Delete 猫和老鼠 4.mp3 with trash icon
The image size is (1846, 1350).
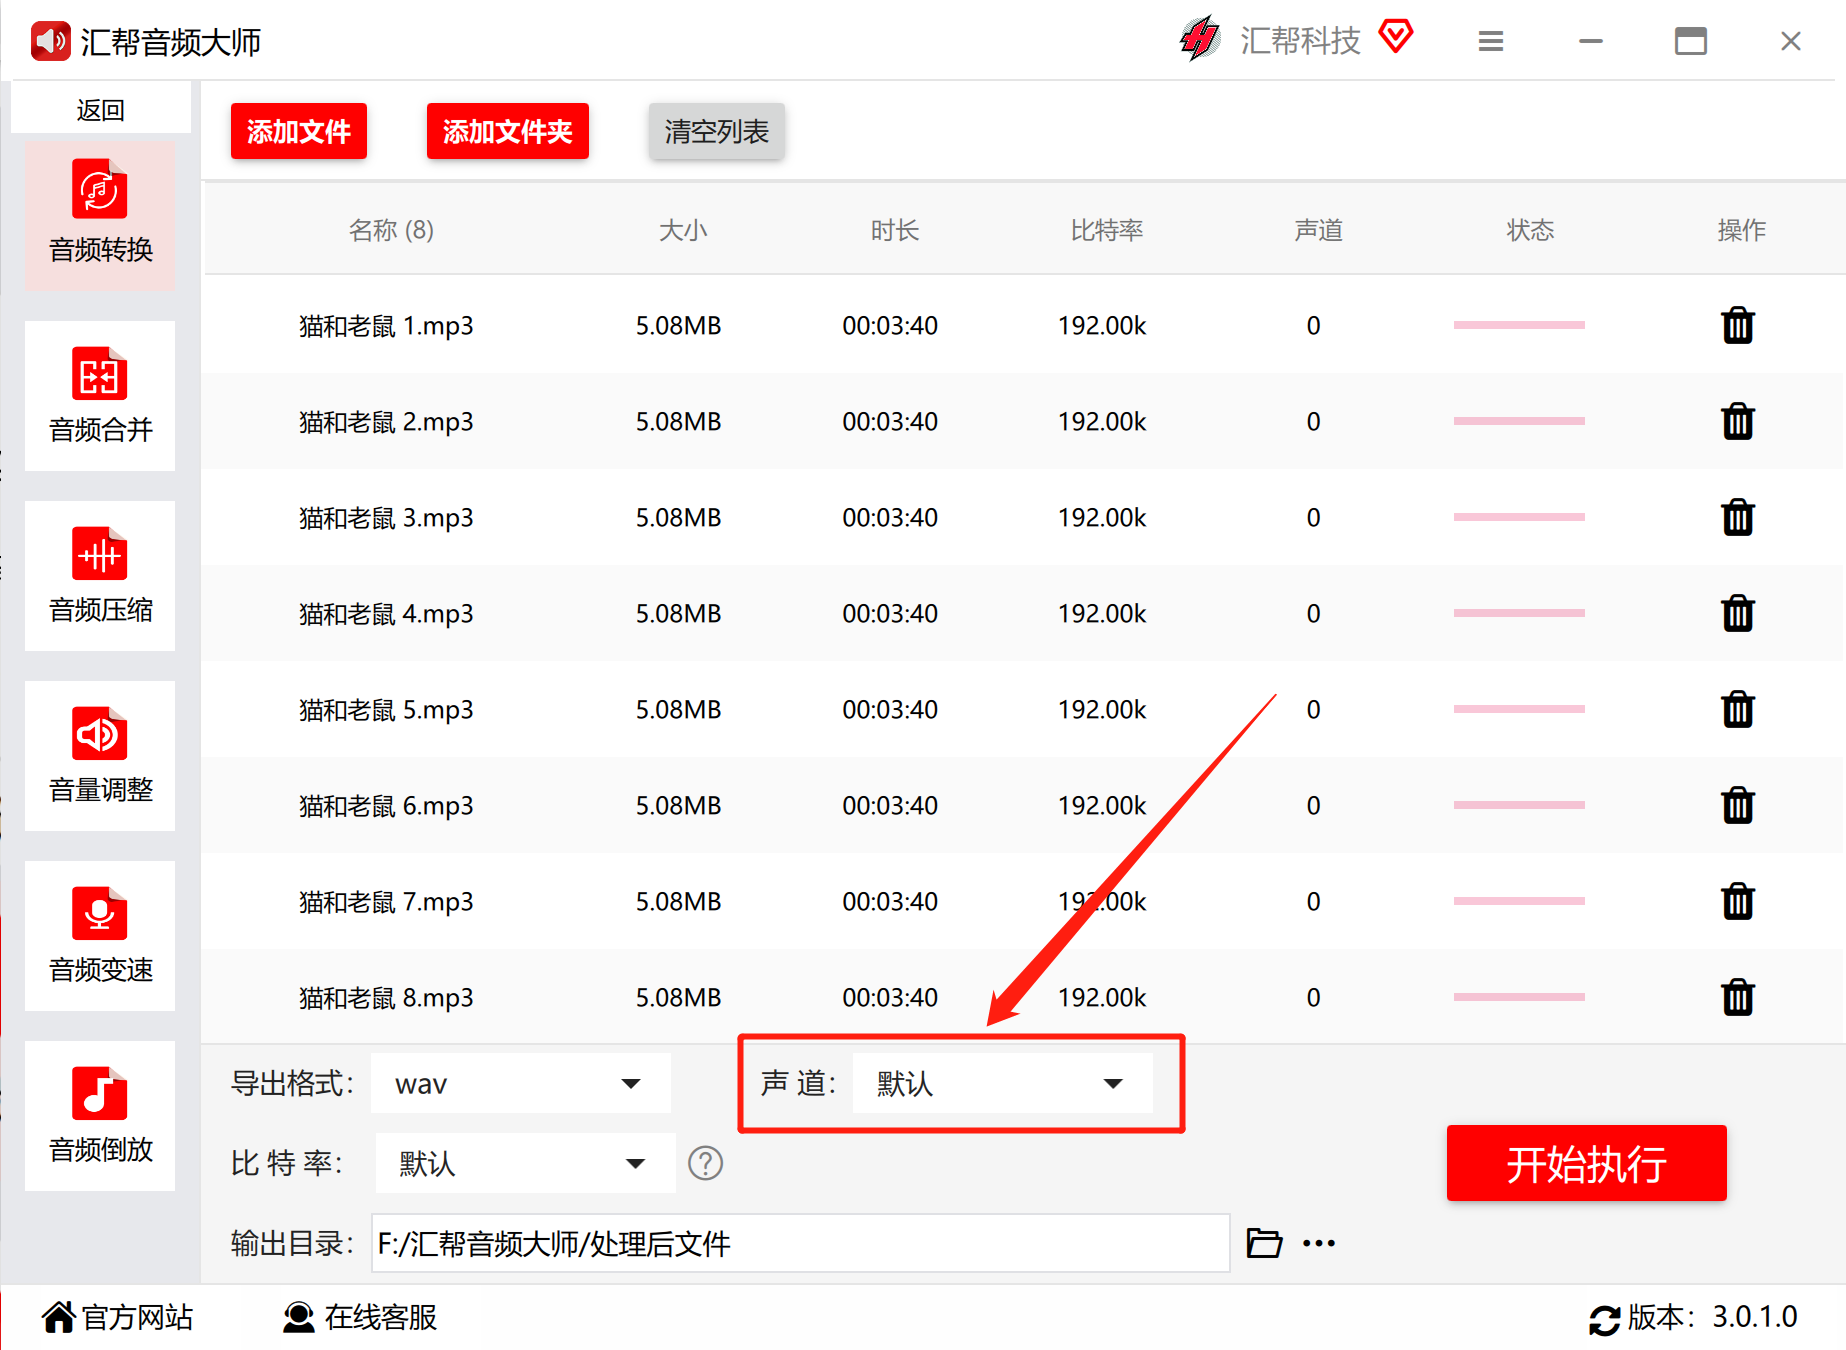[1738, 613]
